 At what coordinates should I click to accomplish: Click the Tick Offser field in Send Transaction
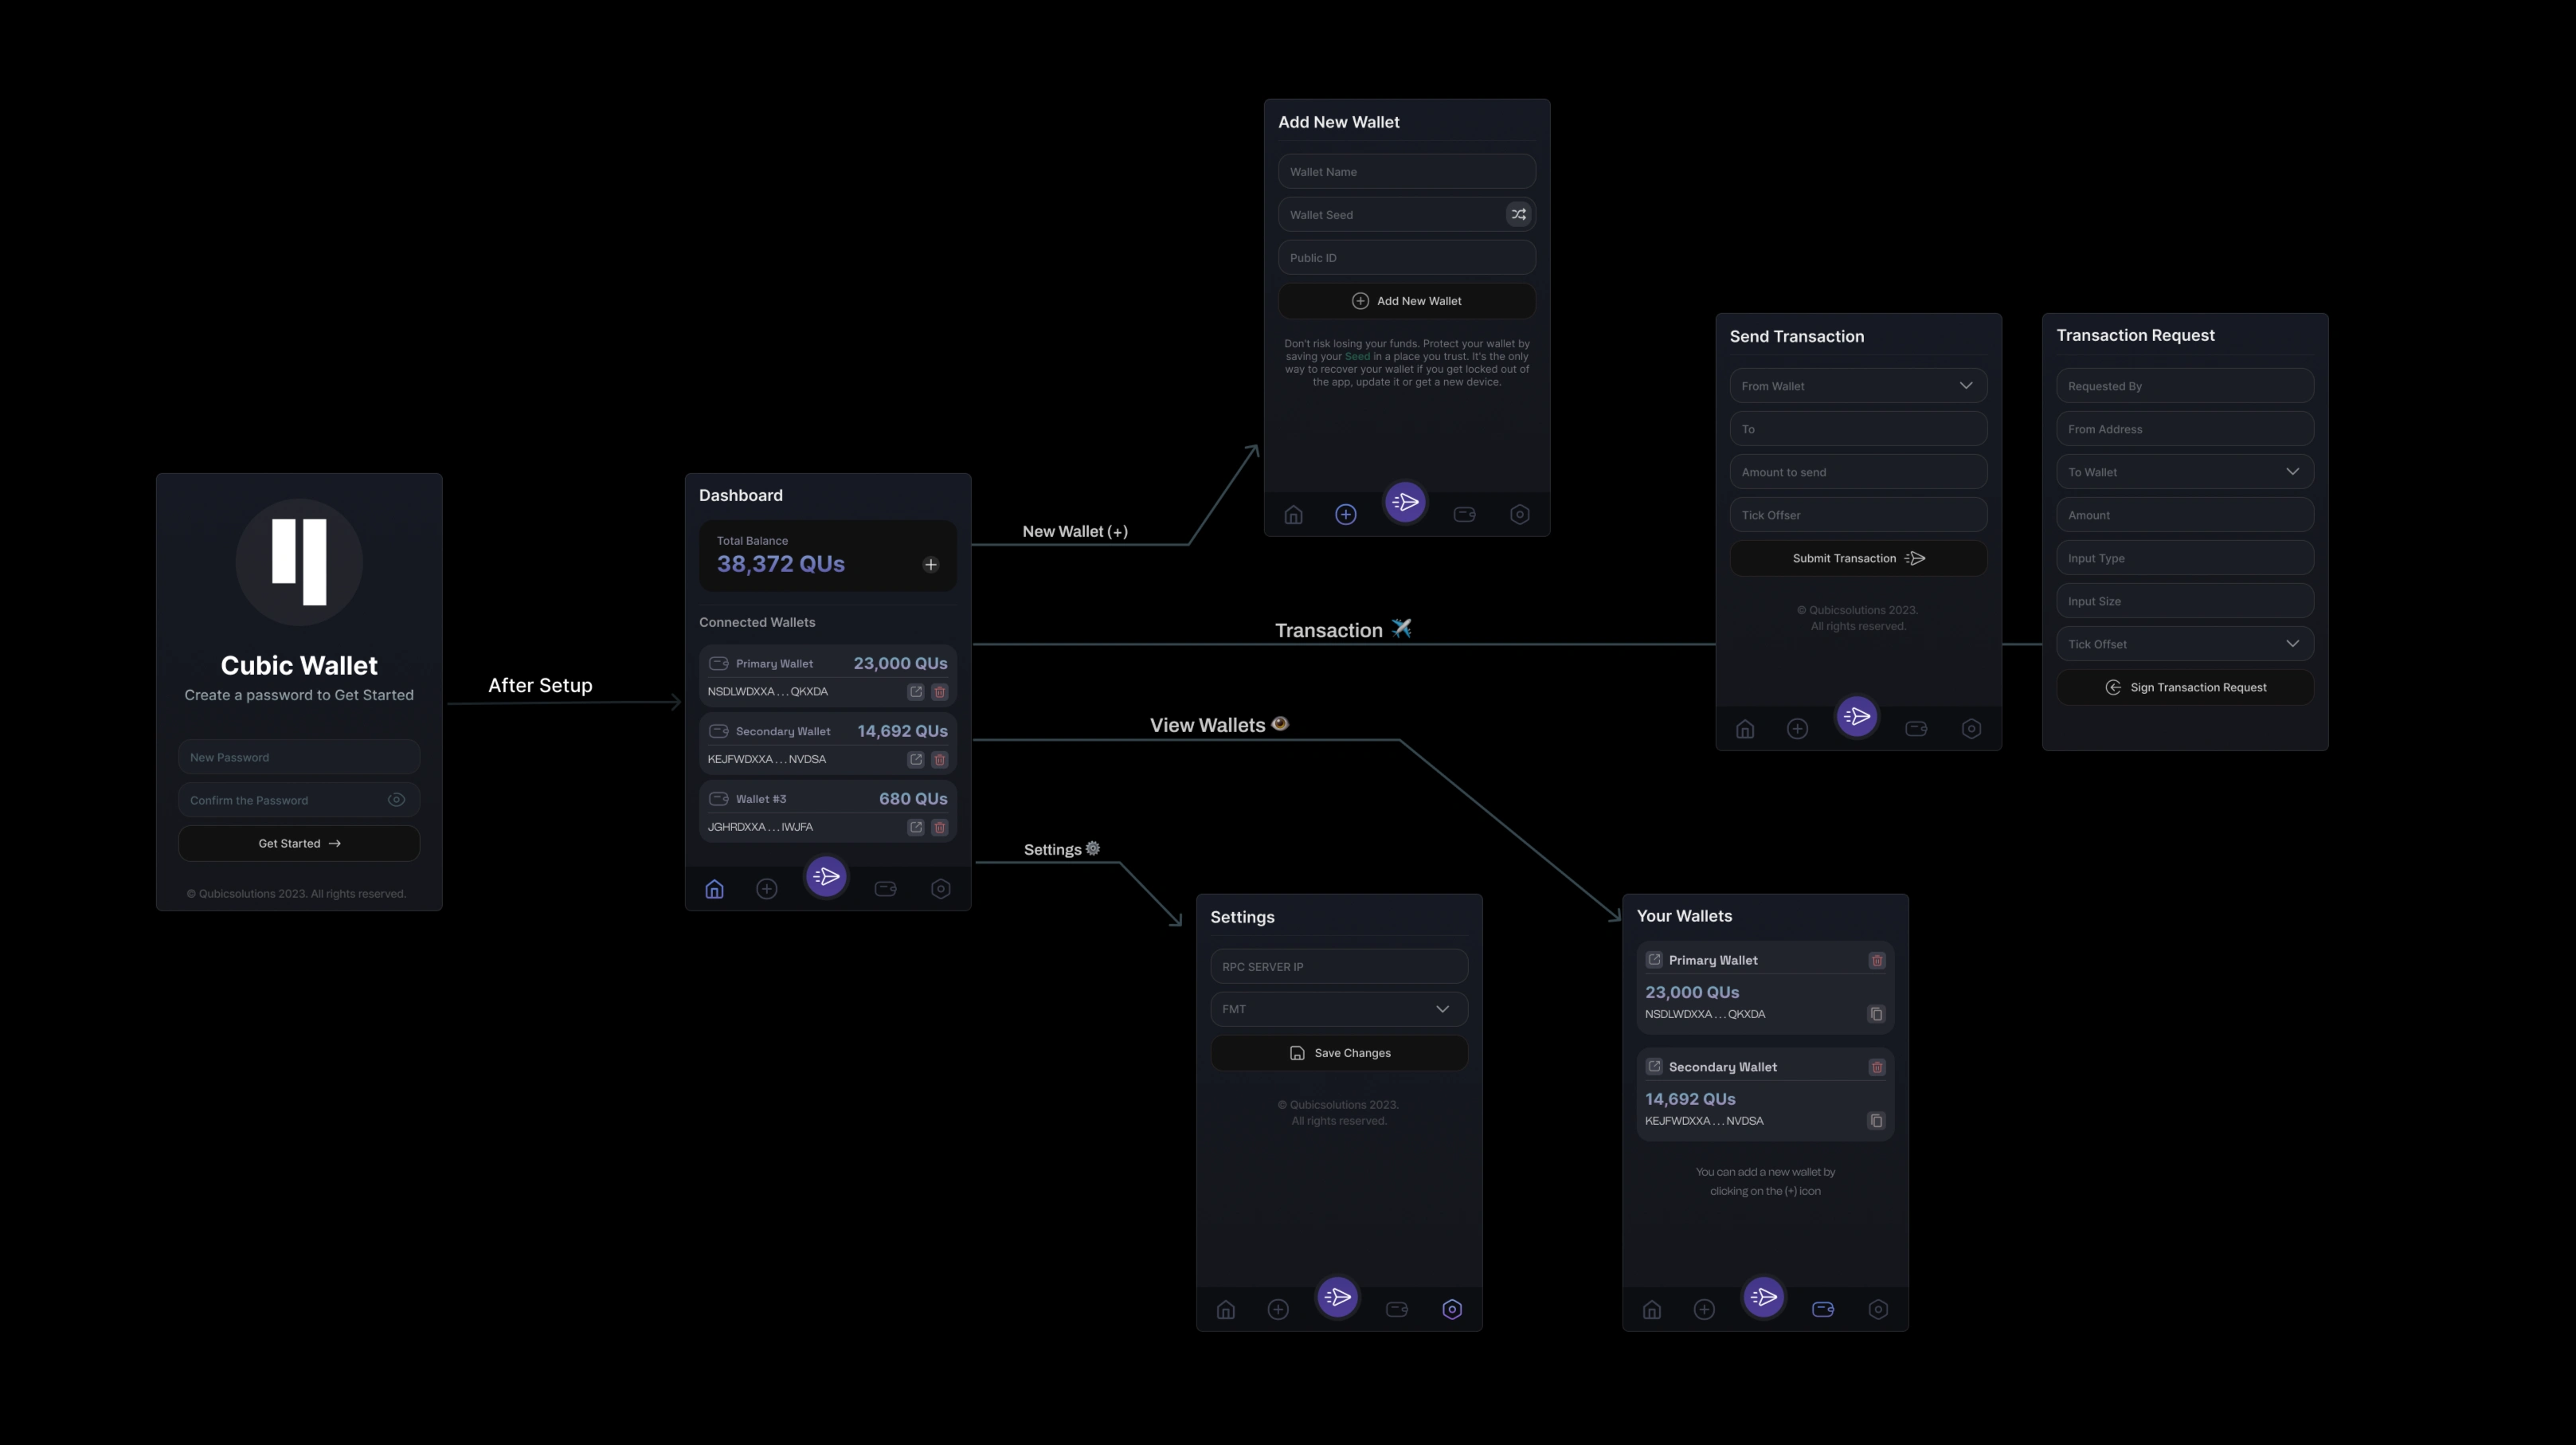1859,515
